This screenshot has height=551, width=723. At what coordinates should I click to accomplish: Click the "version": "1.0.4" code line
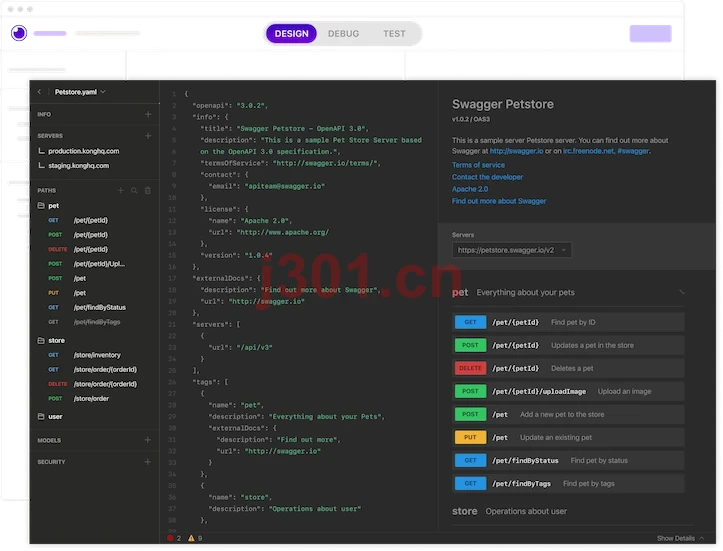[236, 255]
